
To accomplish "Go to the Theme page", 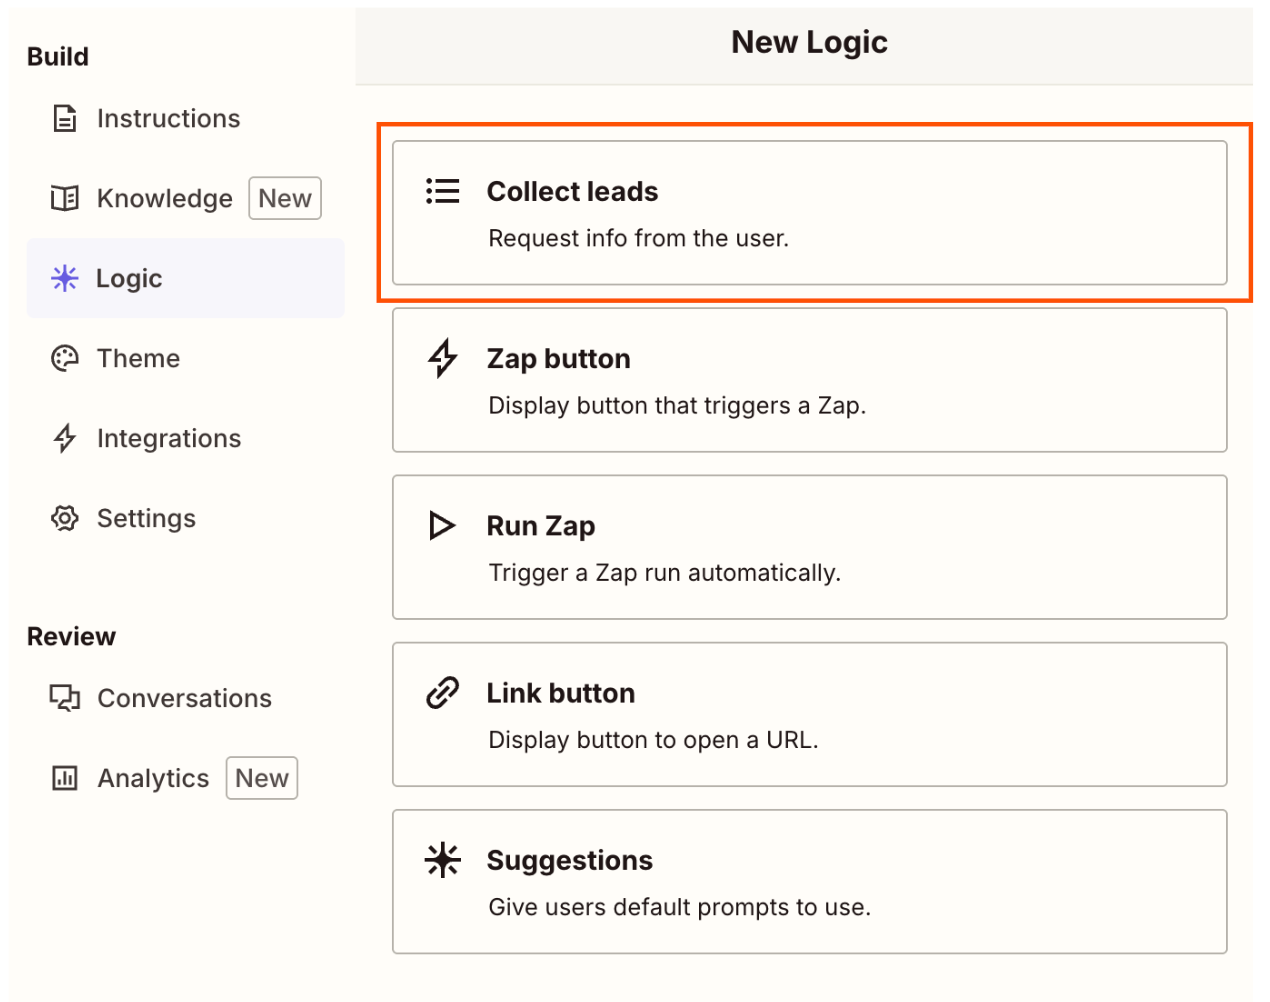I will coord(138,359).
